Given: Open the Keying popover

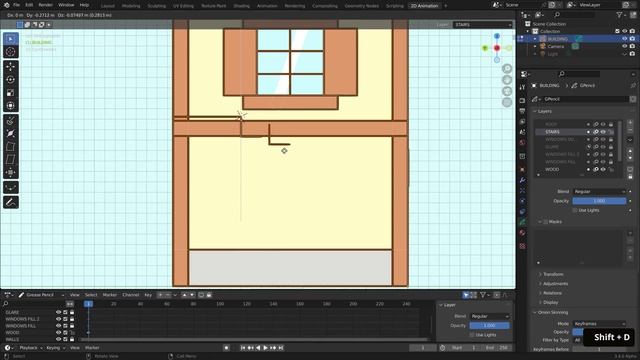Looking at the screenshot, I should point(55,348).
